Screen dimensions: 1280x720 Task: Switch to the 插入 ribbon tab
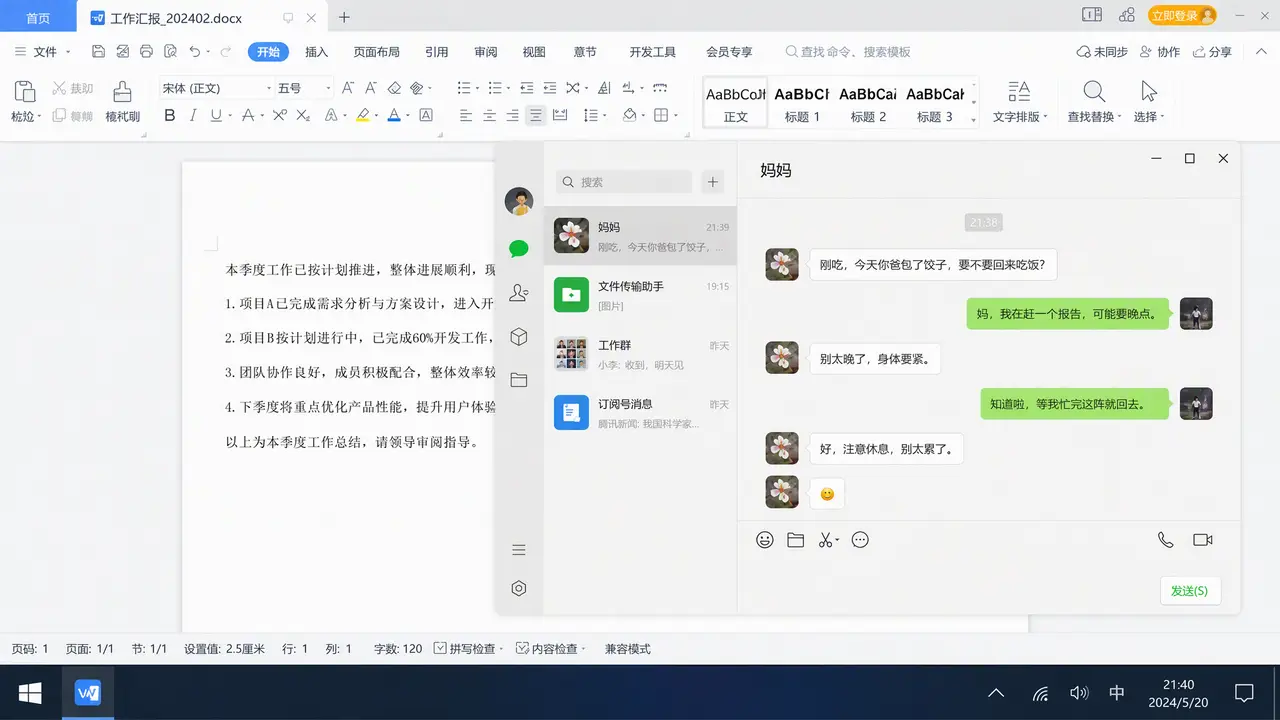click(316, 52)
